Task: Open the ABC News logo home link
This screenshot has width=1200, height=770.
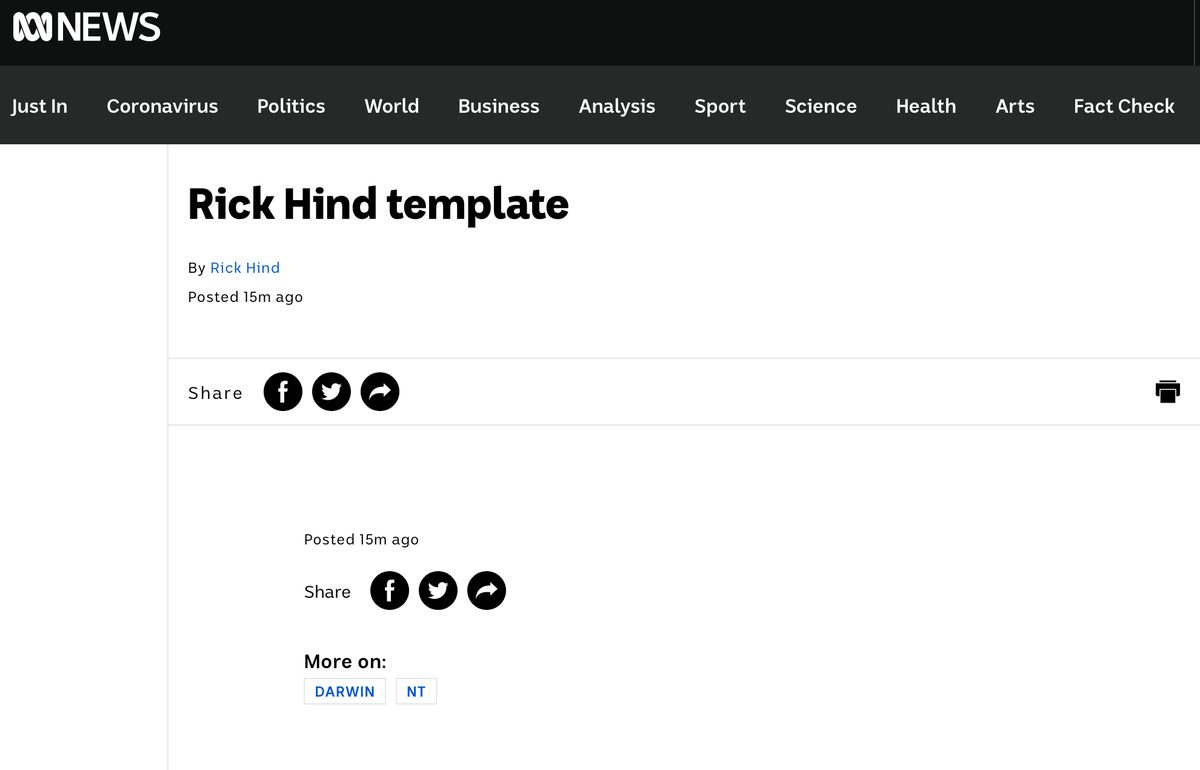Action: coord(86,27)
